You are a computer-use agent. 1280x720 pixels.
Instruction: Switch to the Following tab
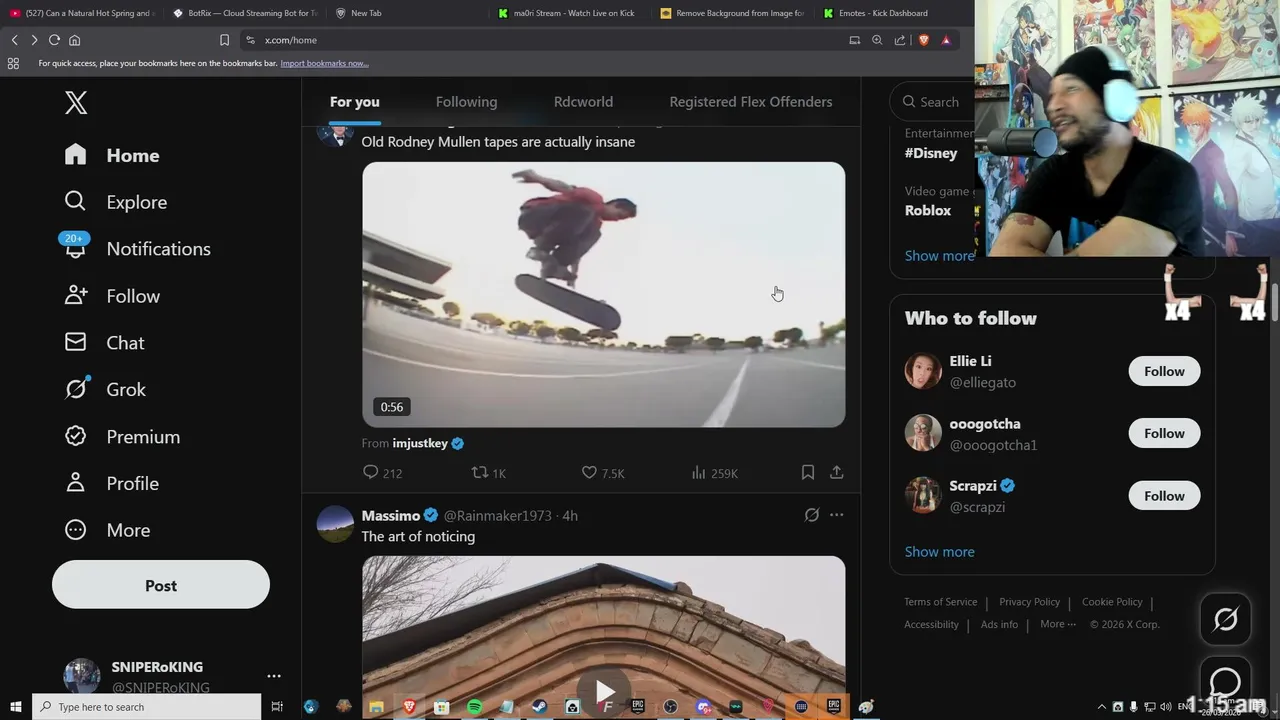(466, 102)
